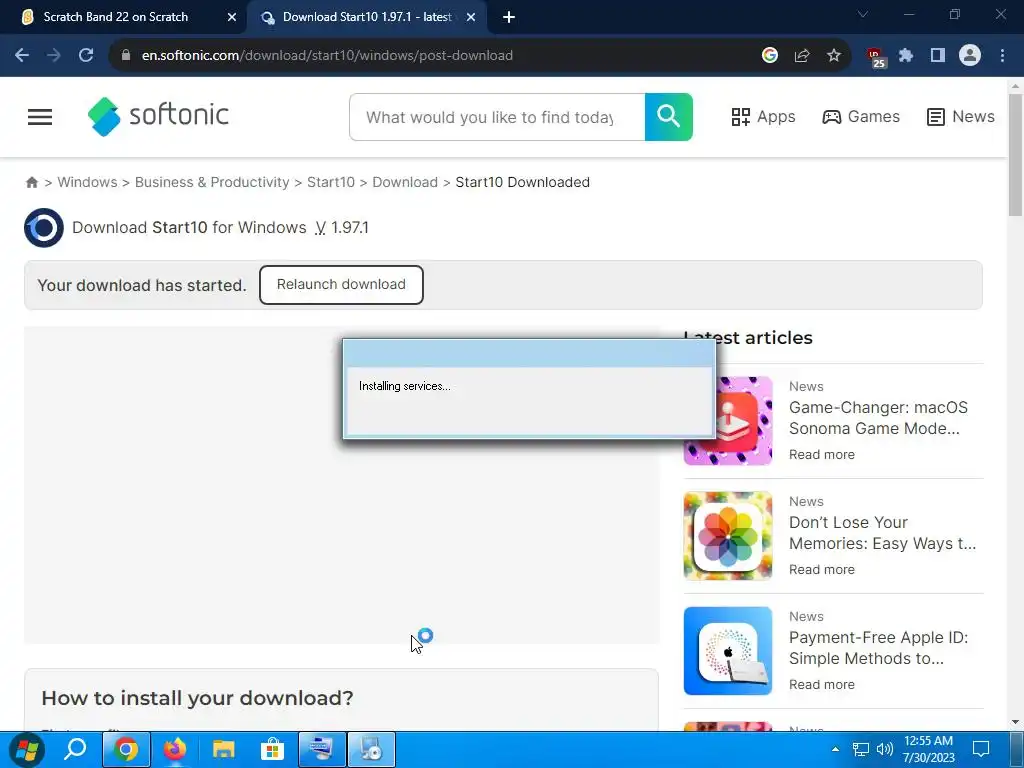Open a new browser tab
This screenshot has width=1024, height=768.
(509, 18)
